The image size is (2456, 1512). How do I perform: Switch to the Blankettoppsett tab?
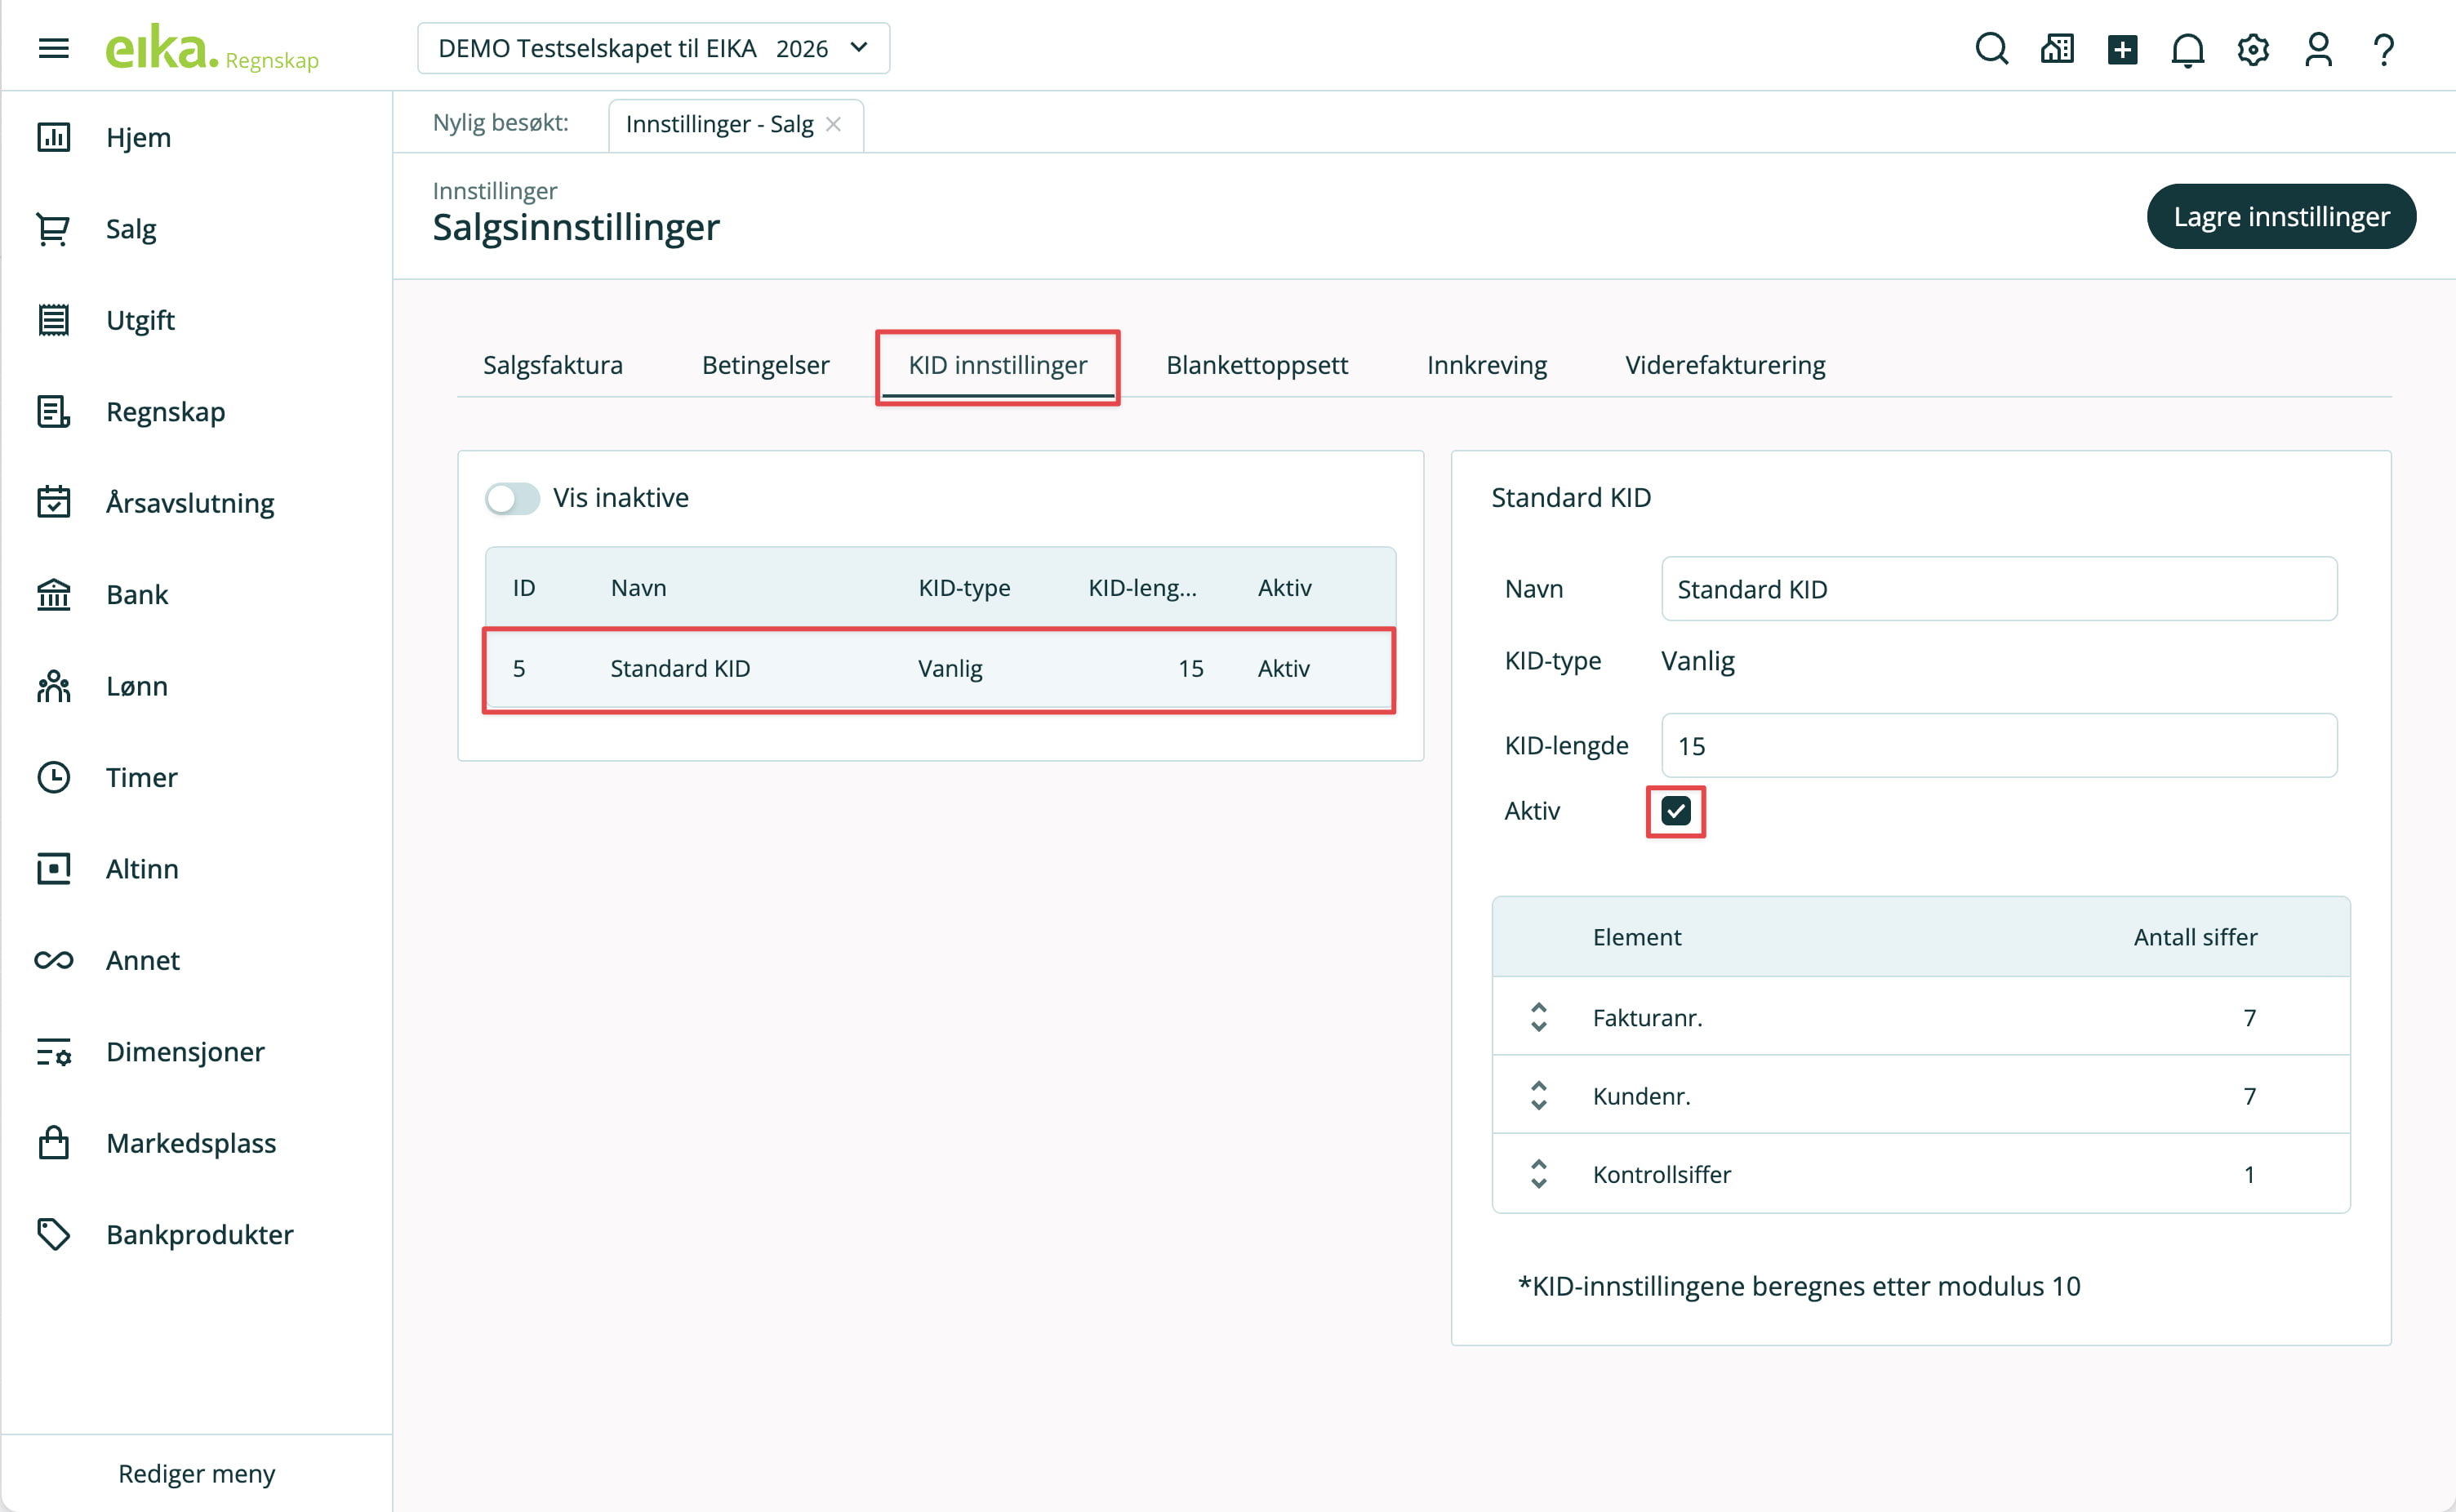(1256, 365)
